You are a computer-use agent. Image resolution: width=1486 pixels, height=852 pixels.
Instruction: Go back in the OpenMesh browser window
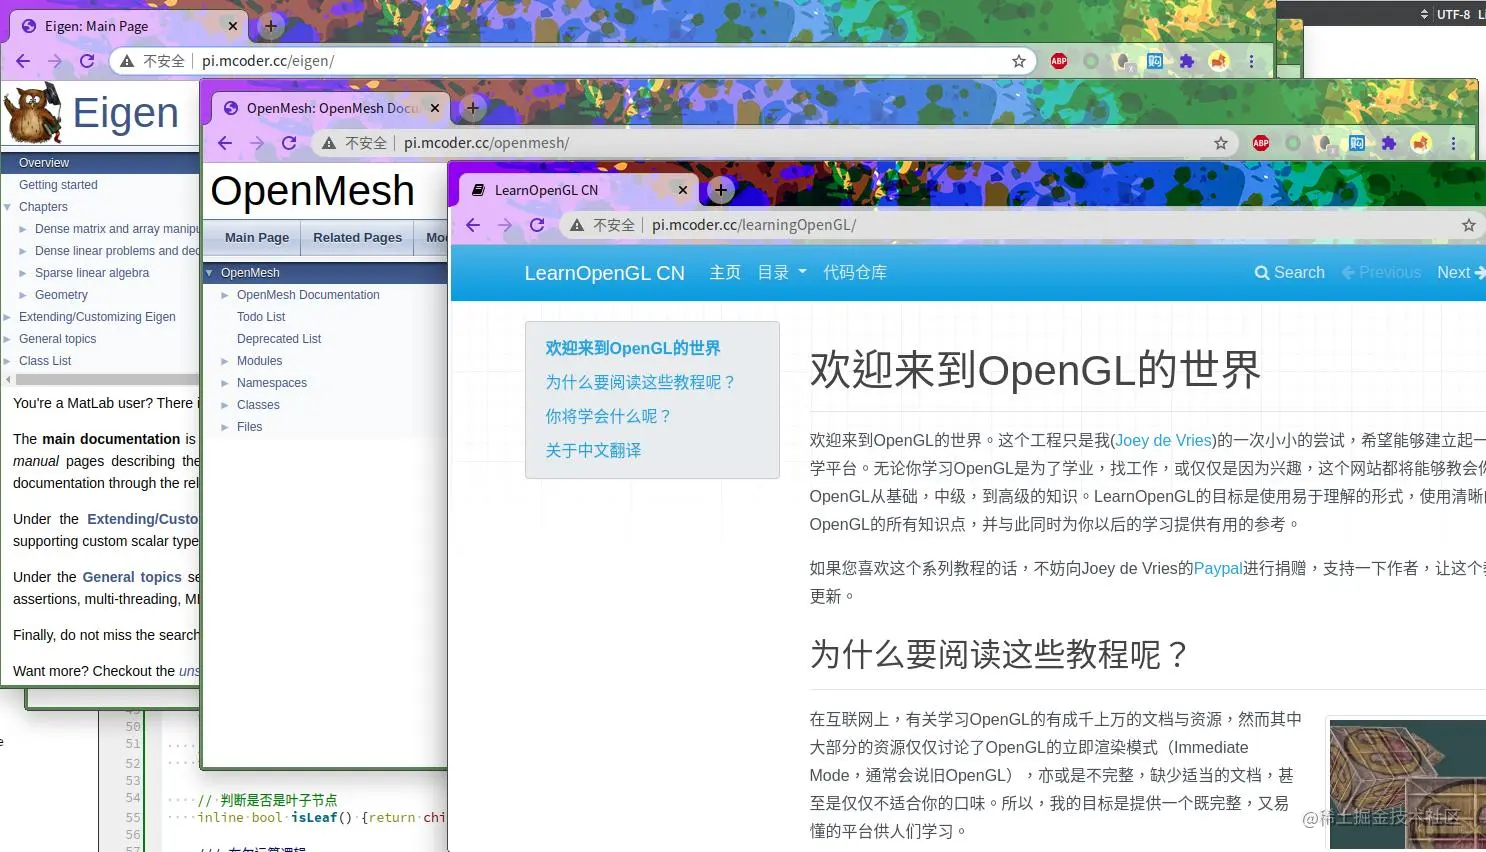pyautogui.click(x=225, y=143)
